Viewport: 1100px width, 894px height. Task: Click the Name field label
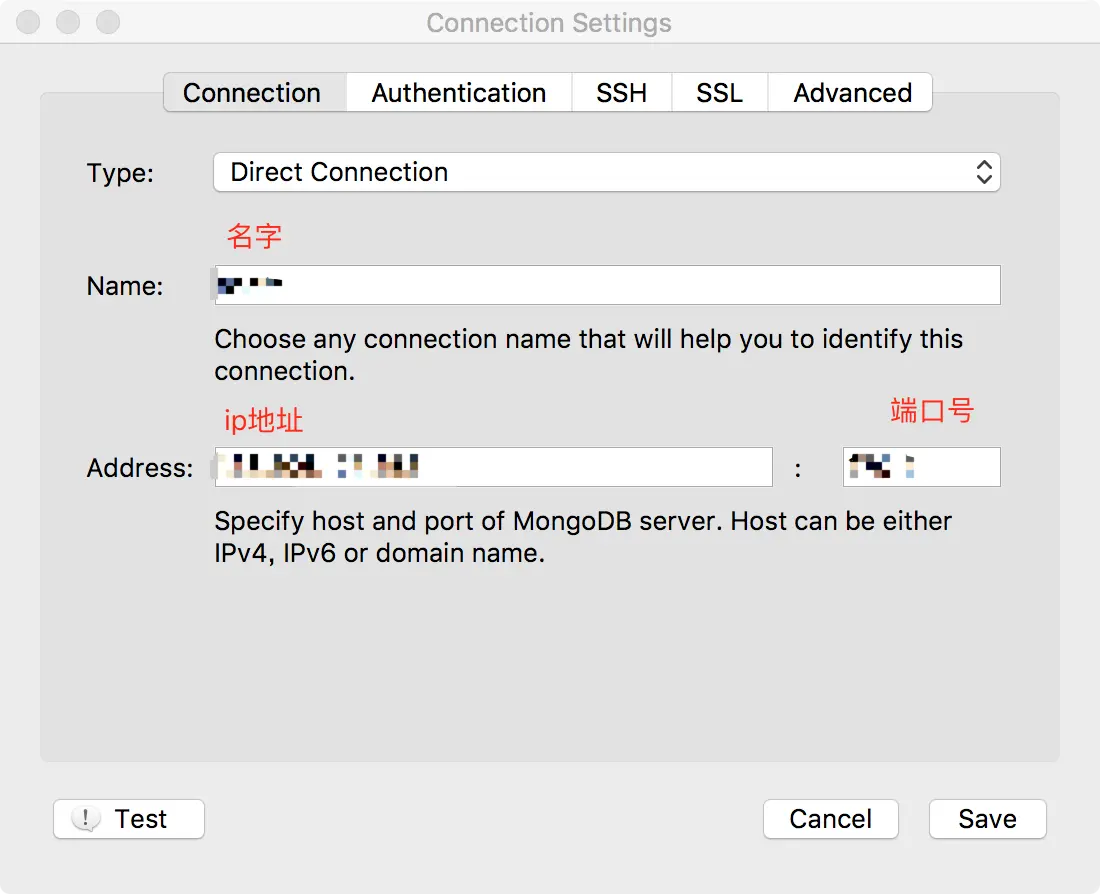point(125,286)
